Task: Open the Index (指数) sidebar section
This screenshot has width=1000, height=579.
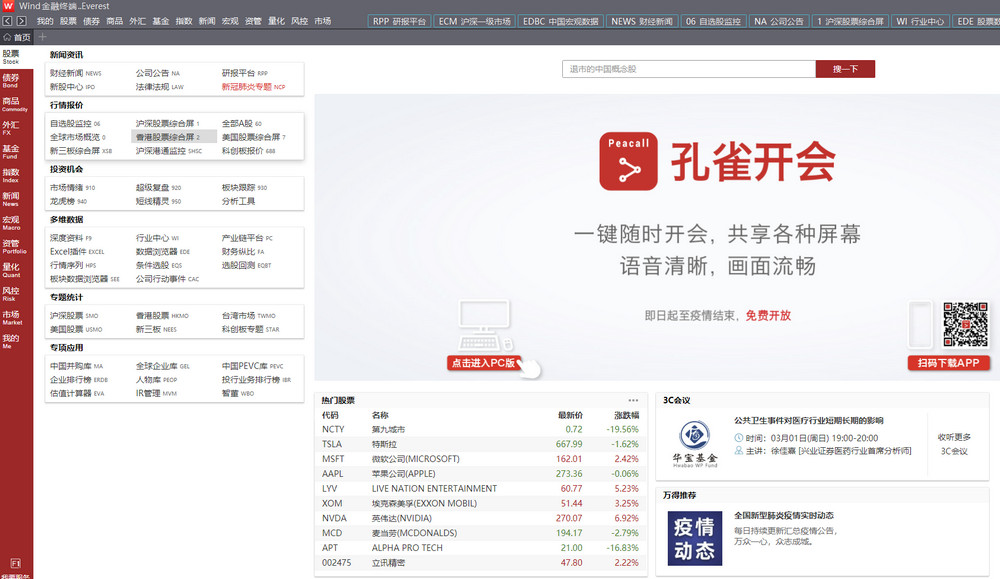Action: (11, 175)
